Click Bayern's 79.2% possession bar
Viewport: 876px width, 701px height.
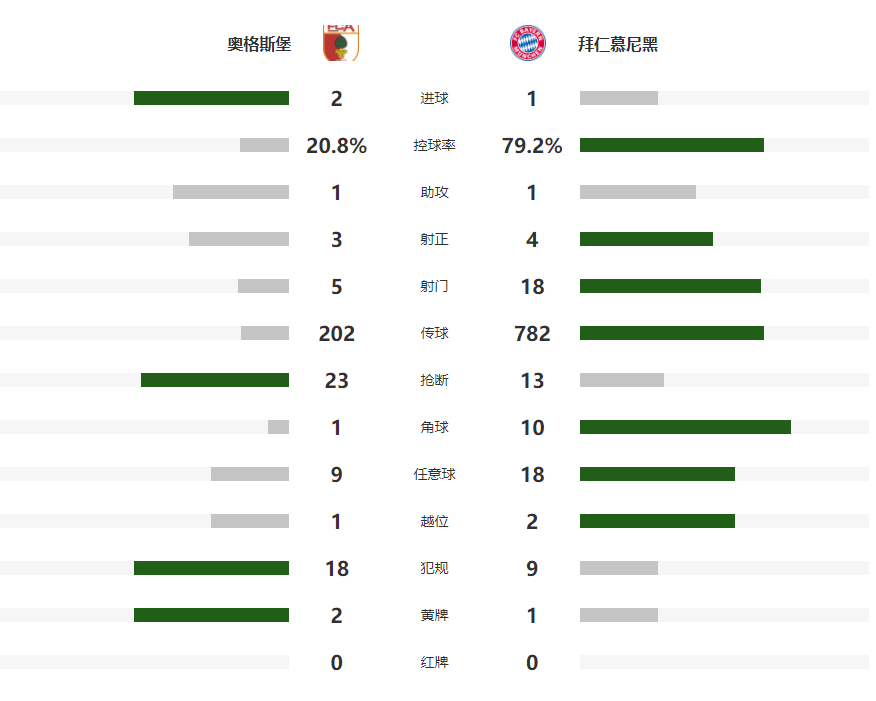pos(672,145)
